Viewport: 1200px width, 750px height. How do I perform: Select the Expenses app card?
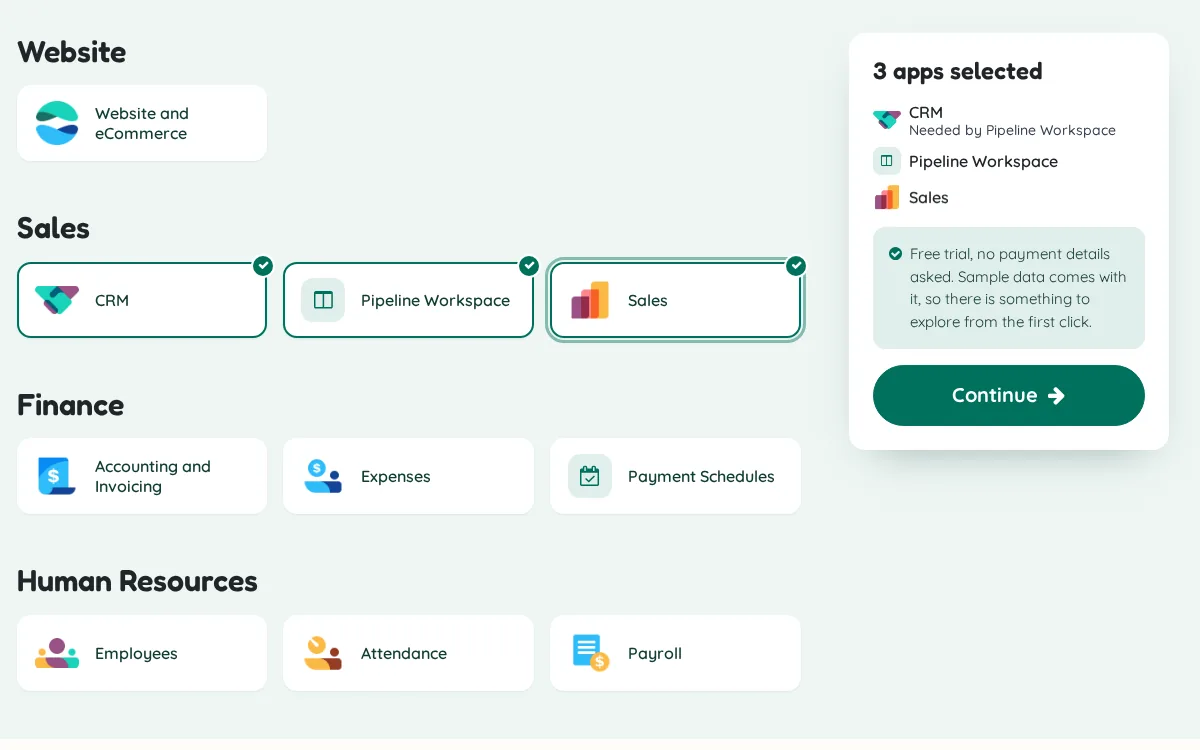[408, 476]
